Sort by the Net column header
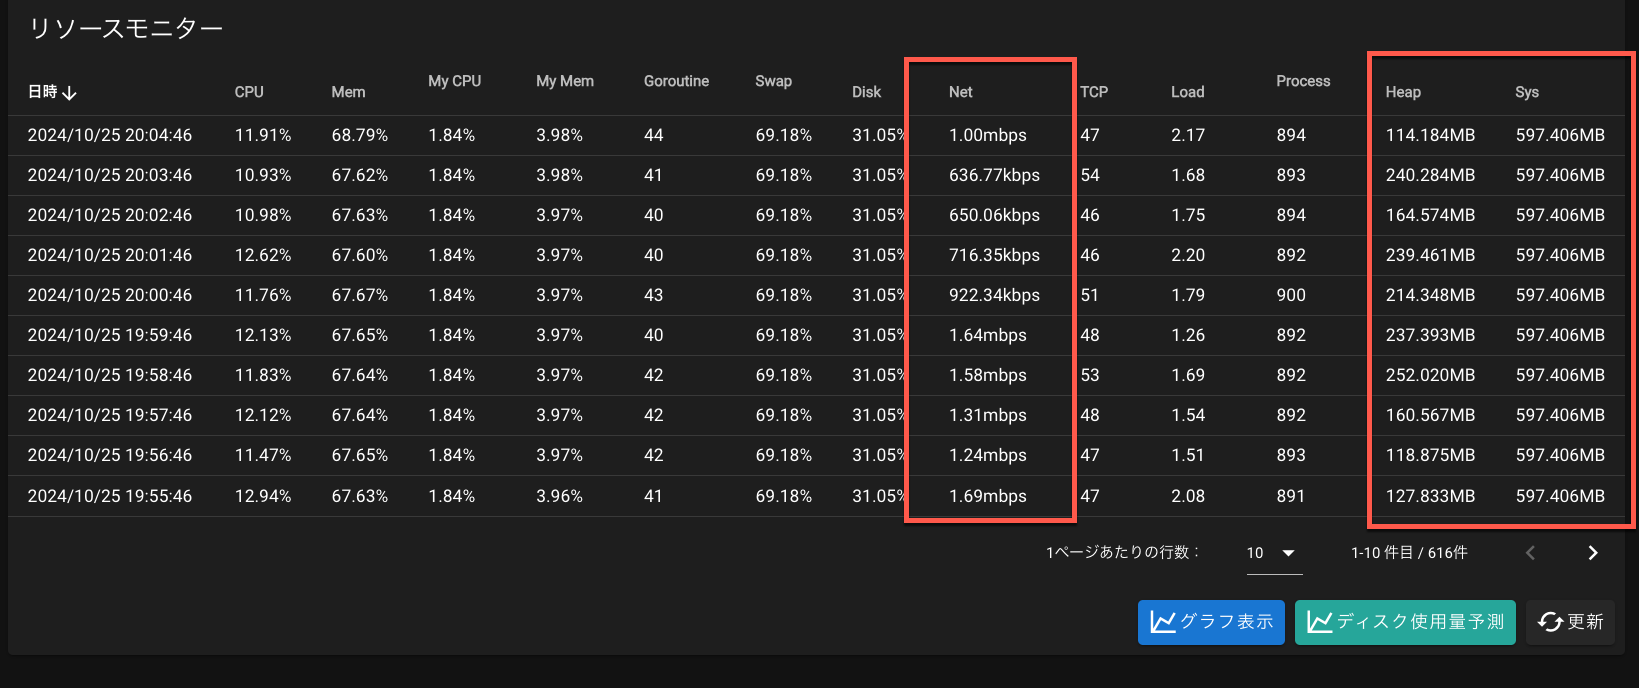This screenshot has height=688, width=1639. pos(960,92)
